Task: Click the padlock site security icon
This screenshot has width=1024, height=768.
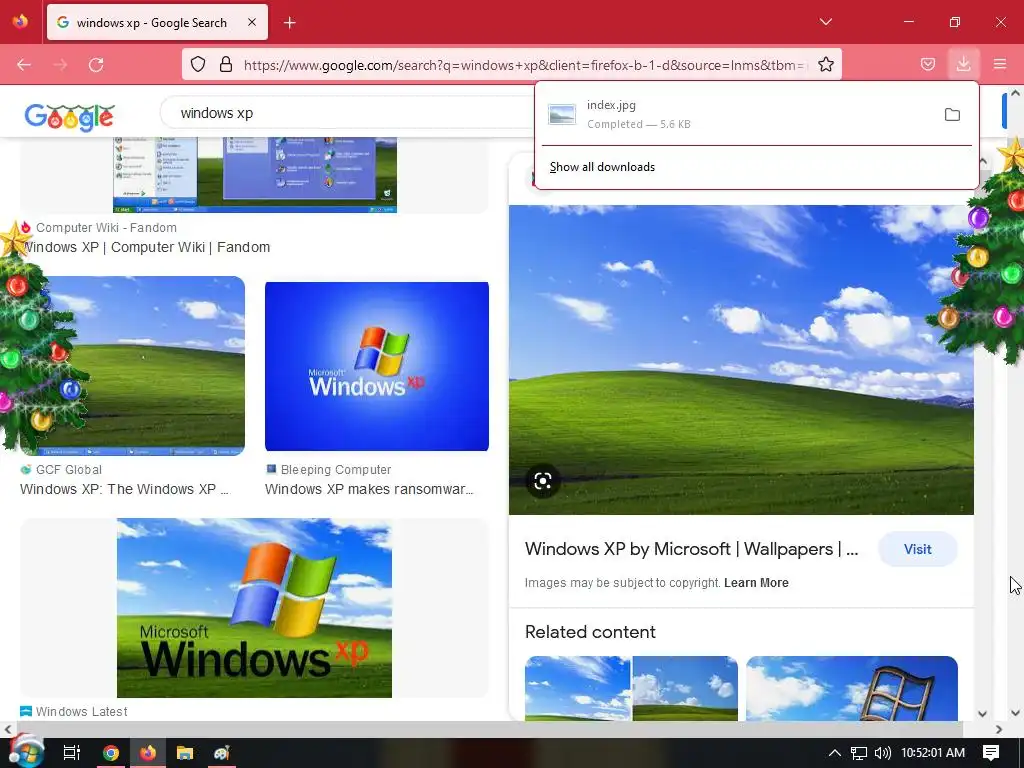Action: tap(226, 65)
